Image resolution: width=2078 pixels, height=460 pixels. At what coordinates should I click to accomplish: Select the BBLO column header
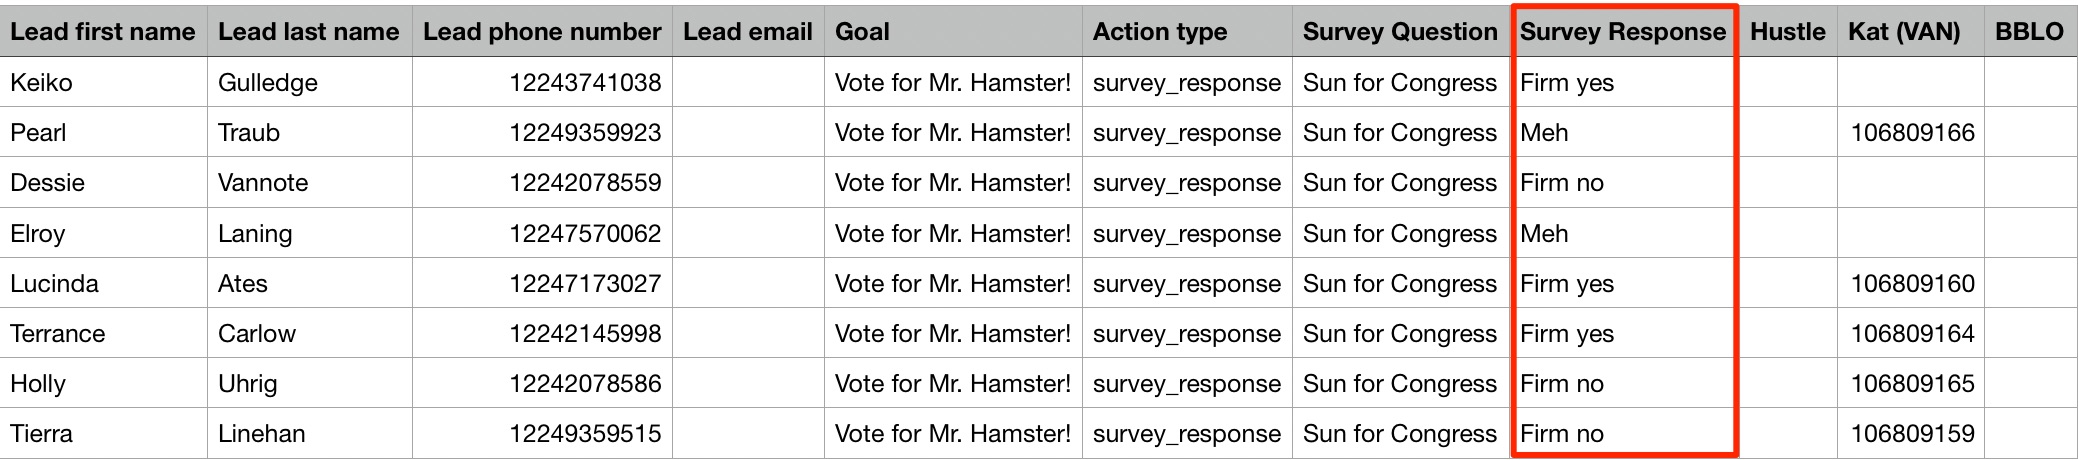click(2031, 32)
